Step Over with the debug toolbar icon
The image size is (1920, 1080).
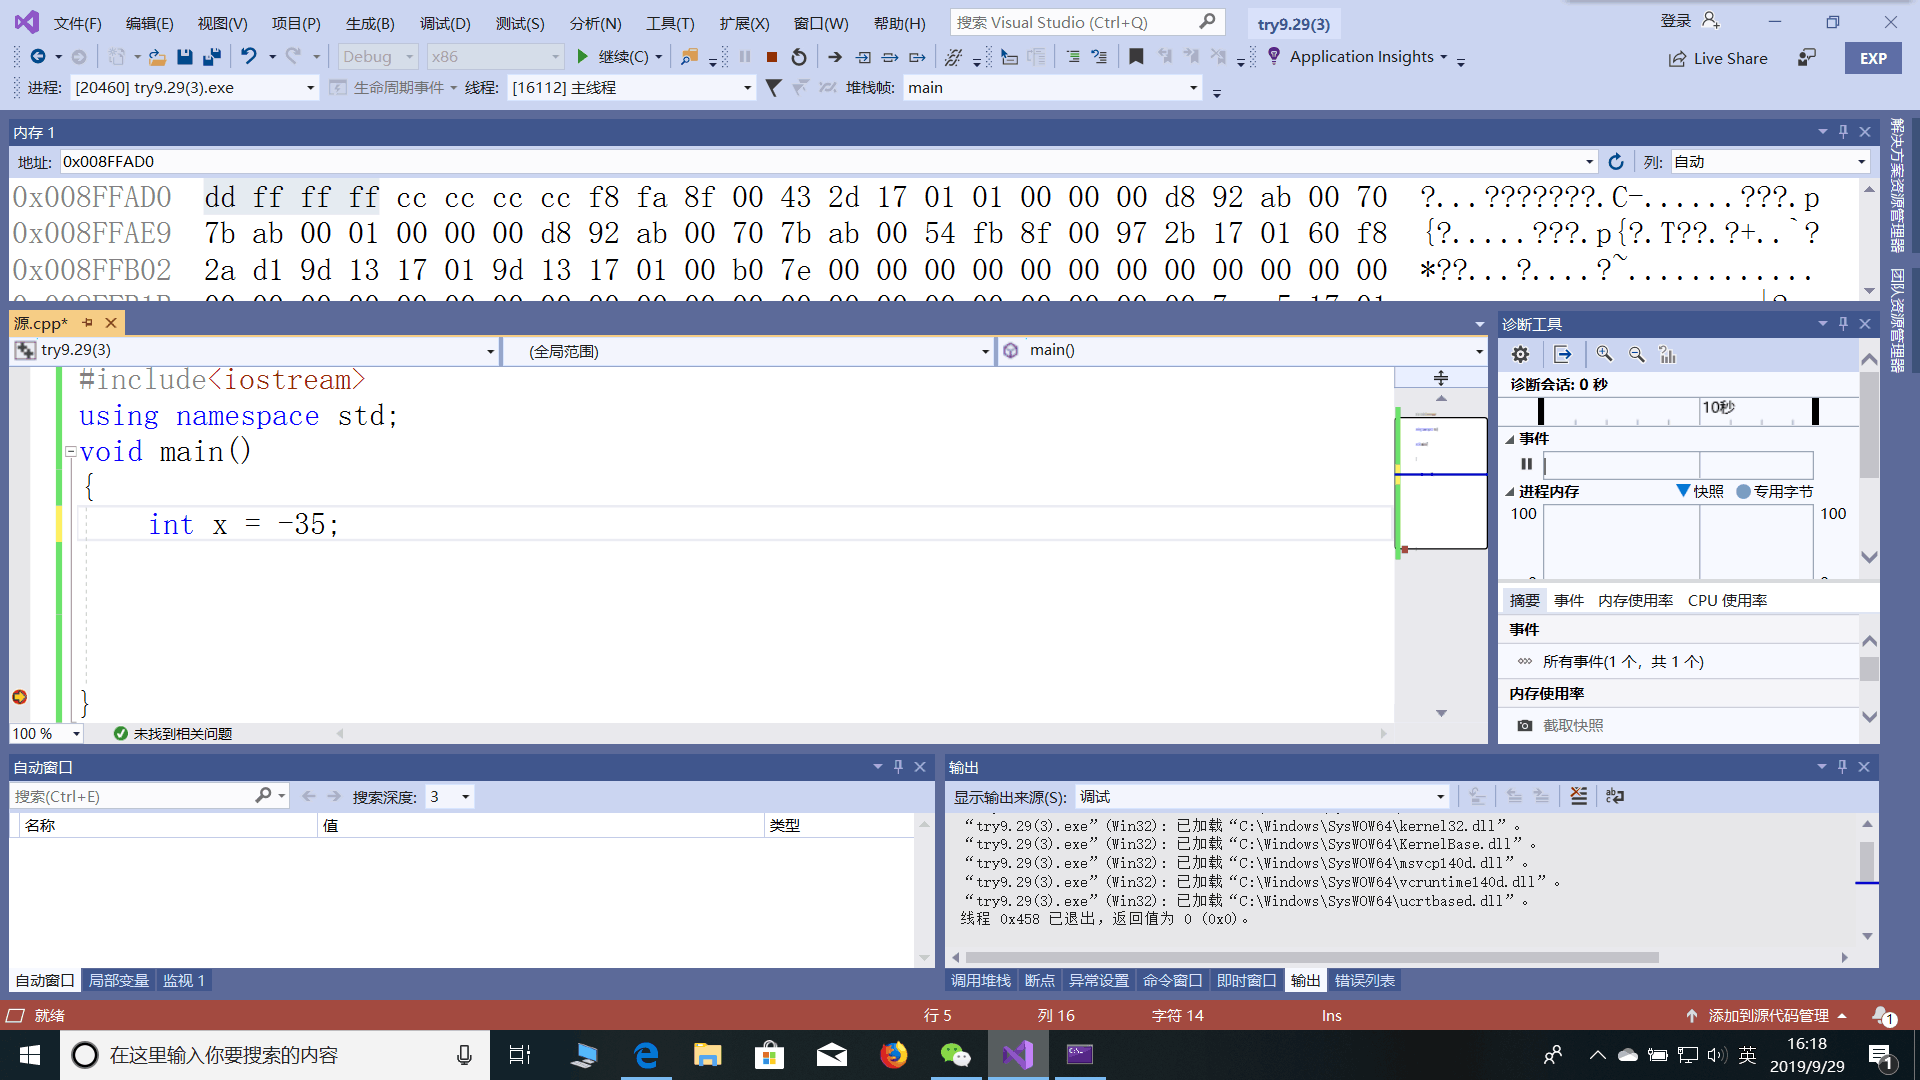pyautogui.click(x=890, y=57)
